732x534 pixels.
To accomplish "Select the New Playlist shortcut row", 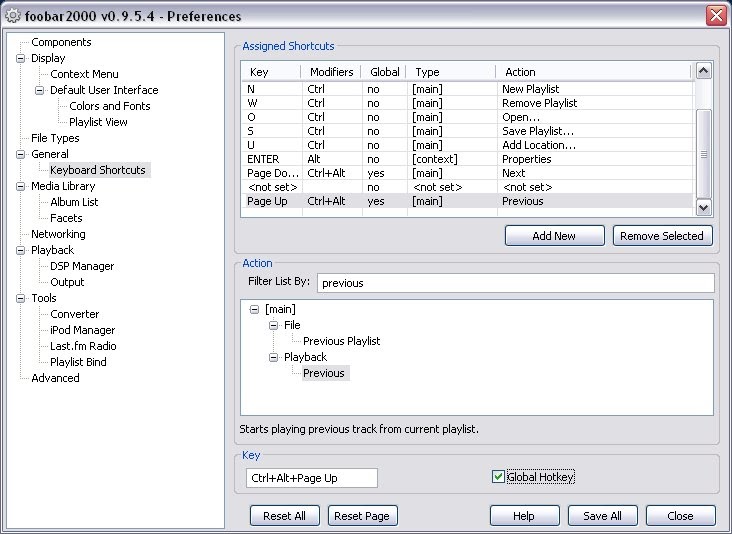I will coord(468,89).
